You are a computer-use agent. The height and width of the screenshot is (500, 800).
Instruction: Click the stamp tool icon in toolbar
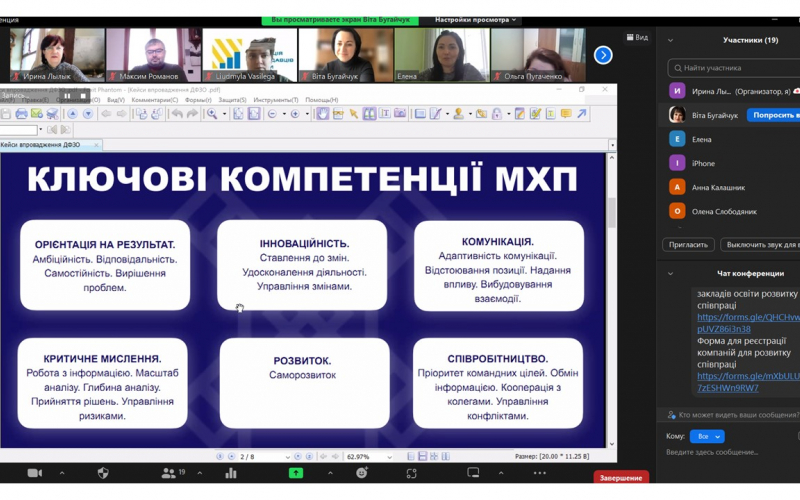point(458,114)
